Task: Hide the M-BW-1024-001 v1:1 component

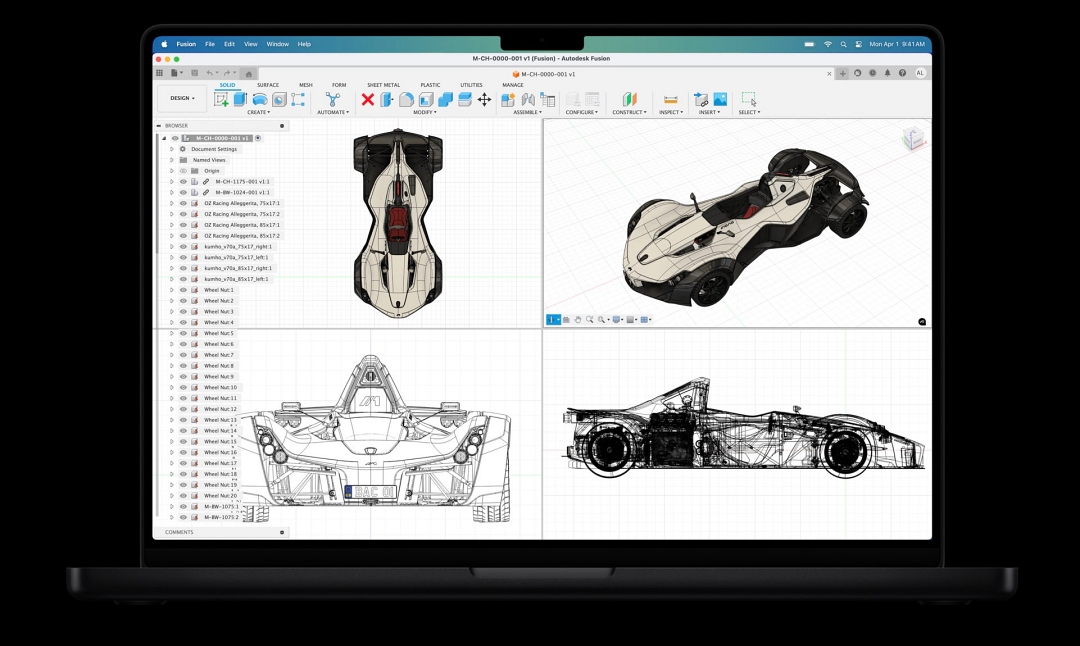Action: [x=183, y=193]
